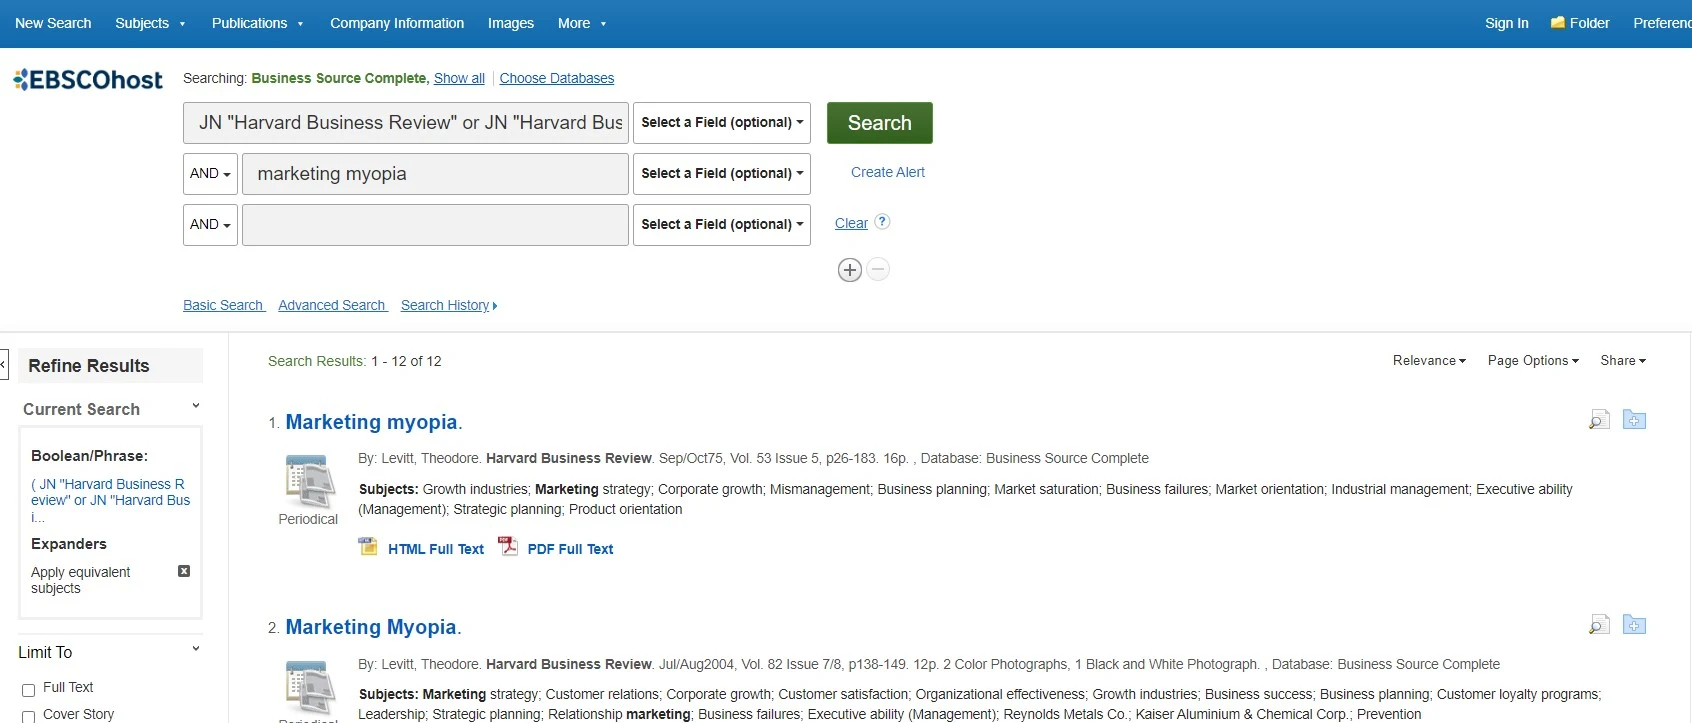1692x723 pixels.
Task: Click Periodical icon for result 1
Action: click(308, 481)
